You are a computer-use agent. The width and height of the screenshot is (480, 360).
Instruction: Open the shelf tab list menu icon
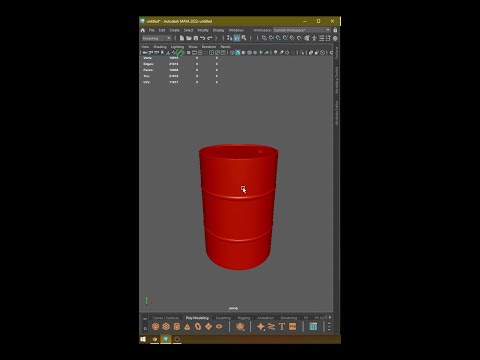click(x=145, y=318)
